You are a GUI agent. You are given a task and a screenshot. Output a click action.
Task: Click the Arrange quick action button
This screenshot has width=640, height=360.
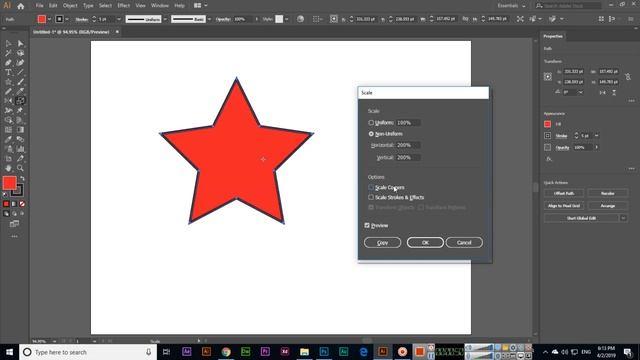[x=607, y=206]
